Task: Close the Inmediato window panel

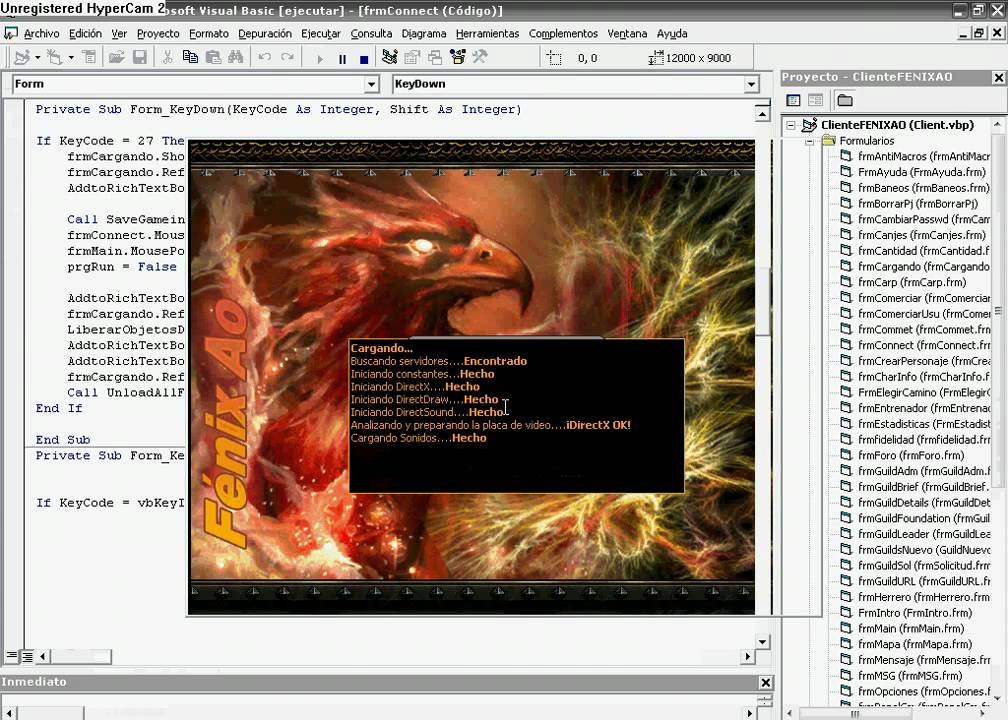Action: coord(765,682)
